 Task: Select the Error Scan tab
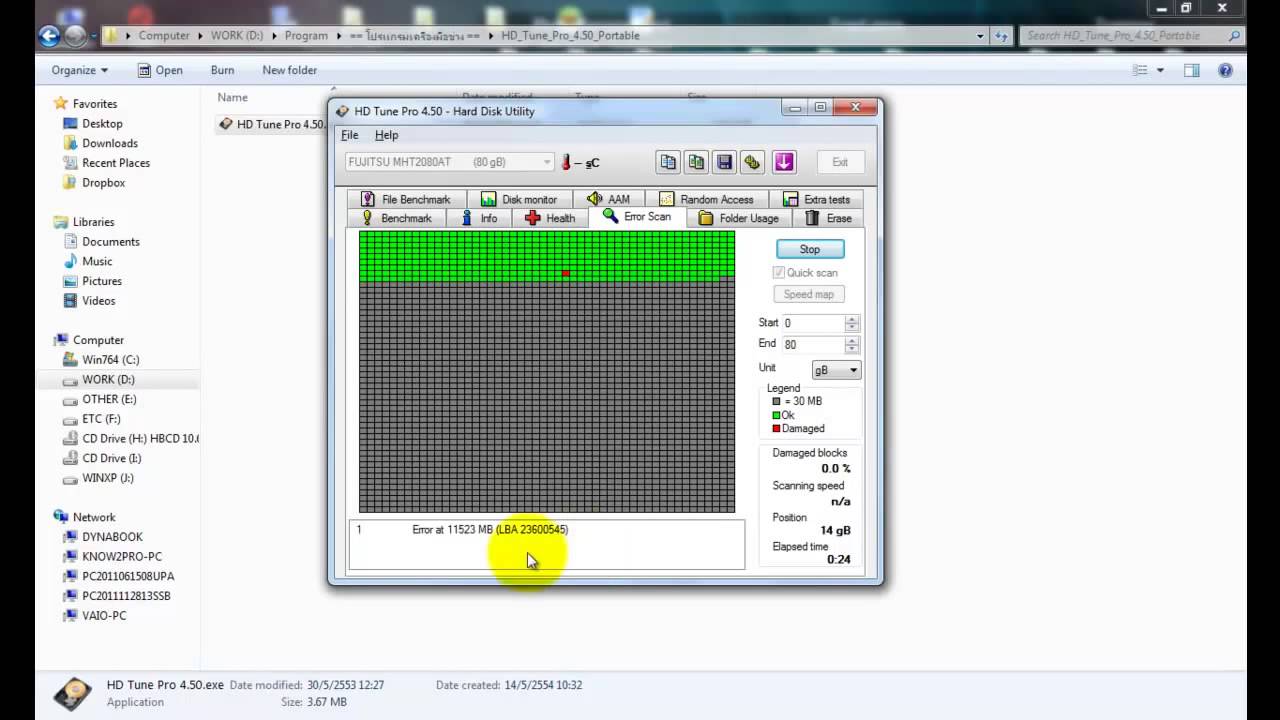point(637,217)
